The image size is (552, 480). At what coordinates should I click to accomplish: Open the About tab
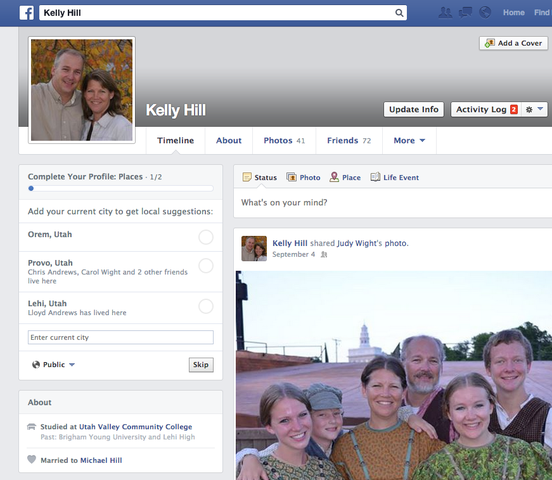228,141
